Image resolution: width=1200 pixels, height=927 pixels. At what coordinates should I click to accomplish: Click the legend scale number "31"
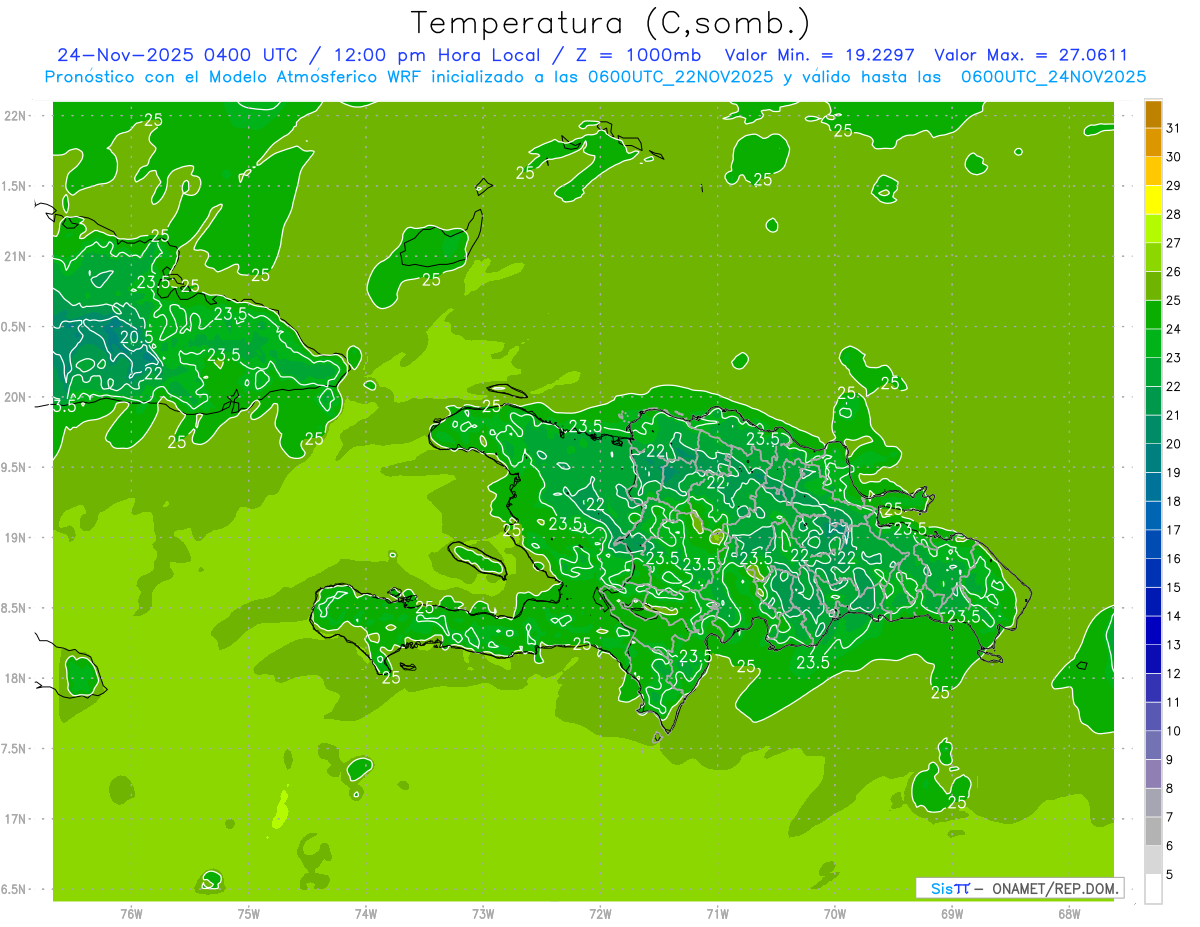click(1174, 128)
